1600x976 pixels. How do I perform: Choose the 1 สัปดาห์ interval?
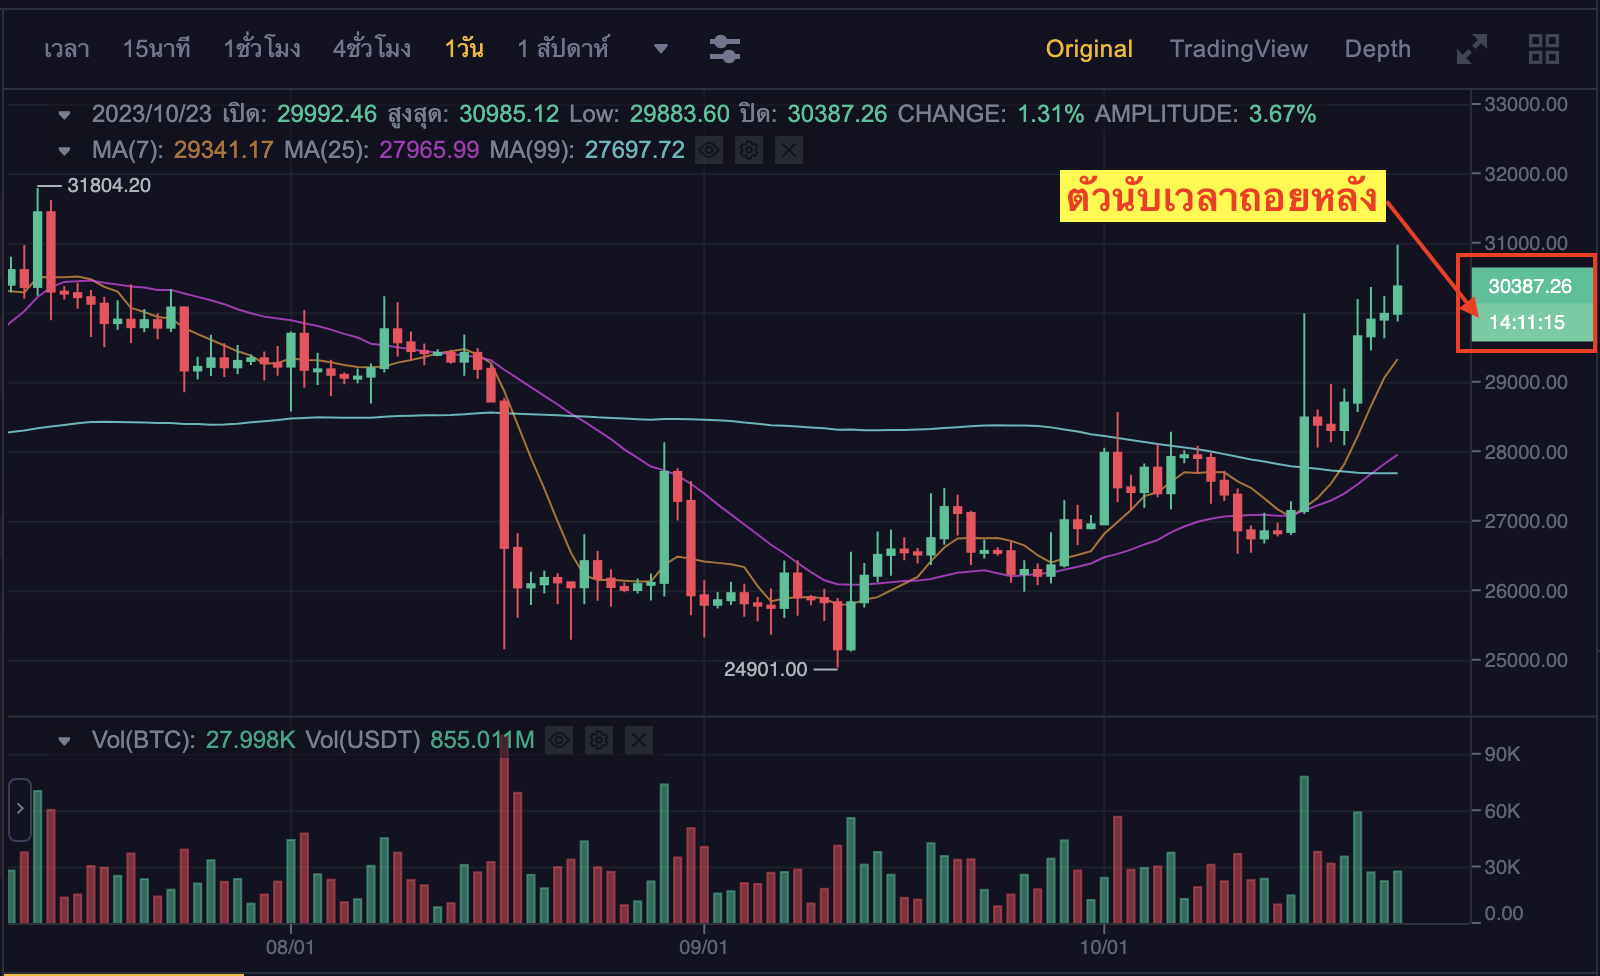[563, 49]
